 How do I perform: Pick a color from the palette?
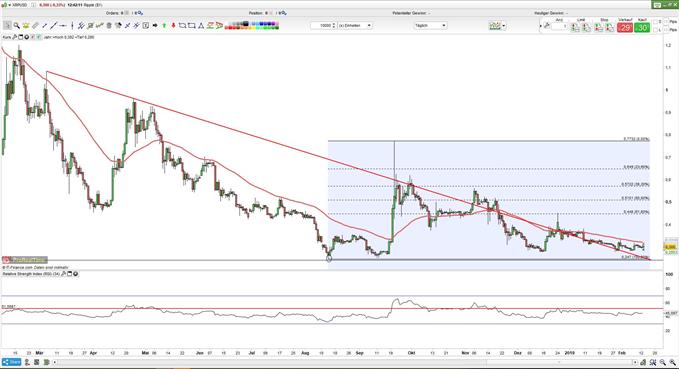tap(252, 26)
